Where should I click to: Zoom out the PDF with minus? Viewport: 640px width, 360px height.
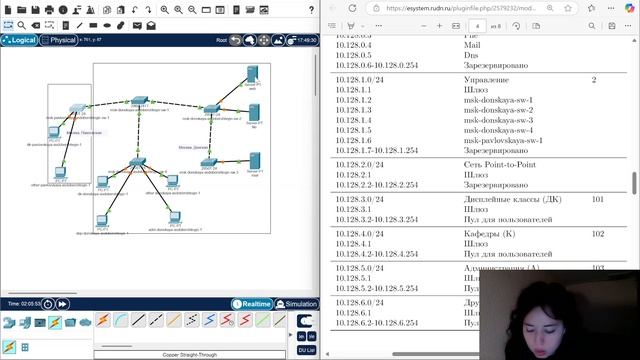[x=424, y=26]
